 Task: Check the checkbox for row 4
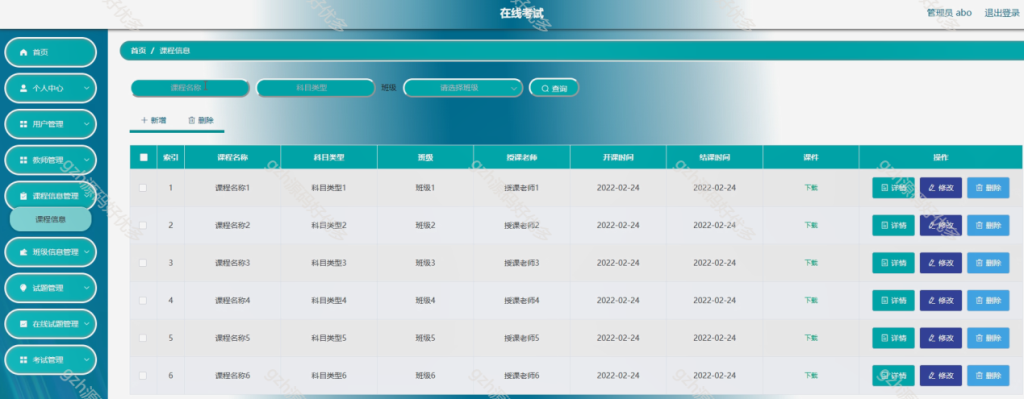click(x=143, y=300)
